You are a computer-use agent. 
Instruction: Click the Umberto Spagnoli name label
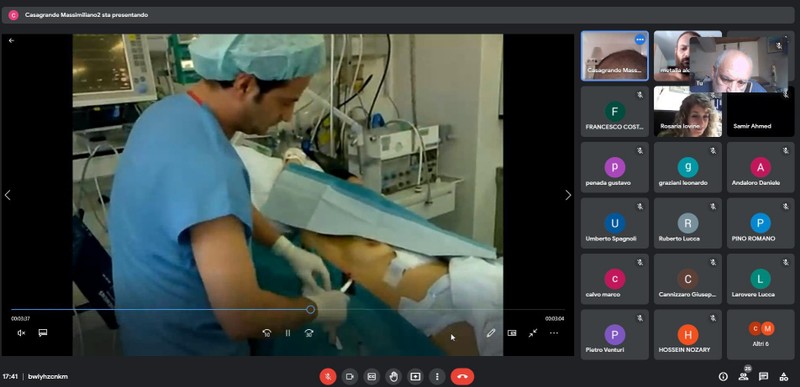[x=610, y=239]
